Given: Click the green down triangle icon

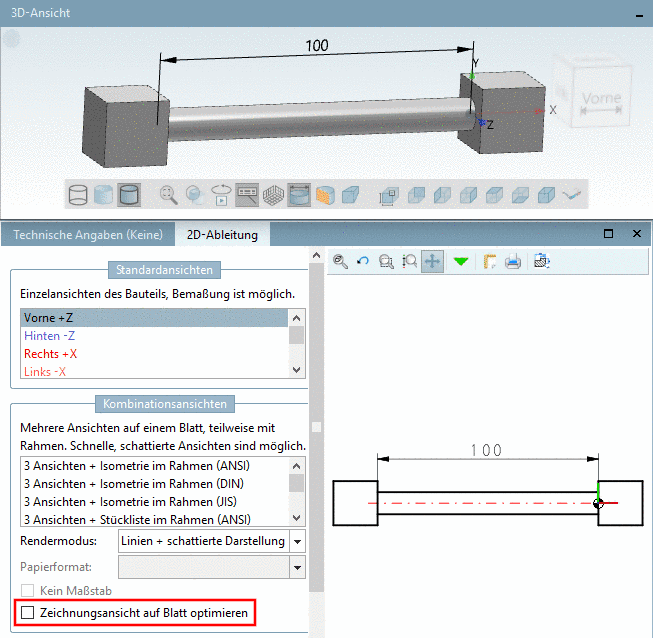Looking at the screenshot, I should tap(461, 262).
